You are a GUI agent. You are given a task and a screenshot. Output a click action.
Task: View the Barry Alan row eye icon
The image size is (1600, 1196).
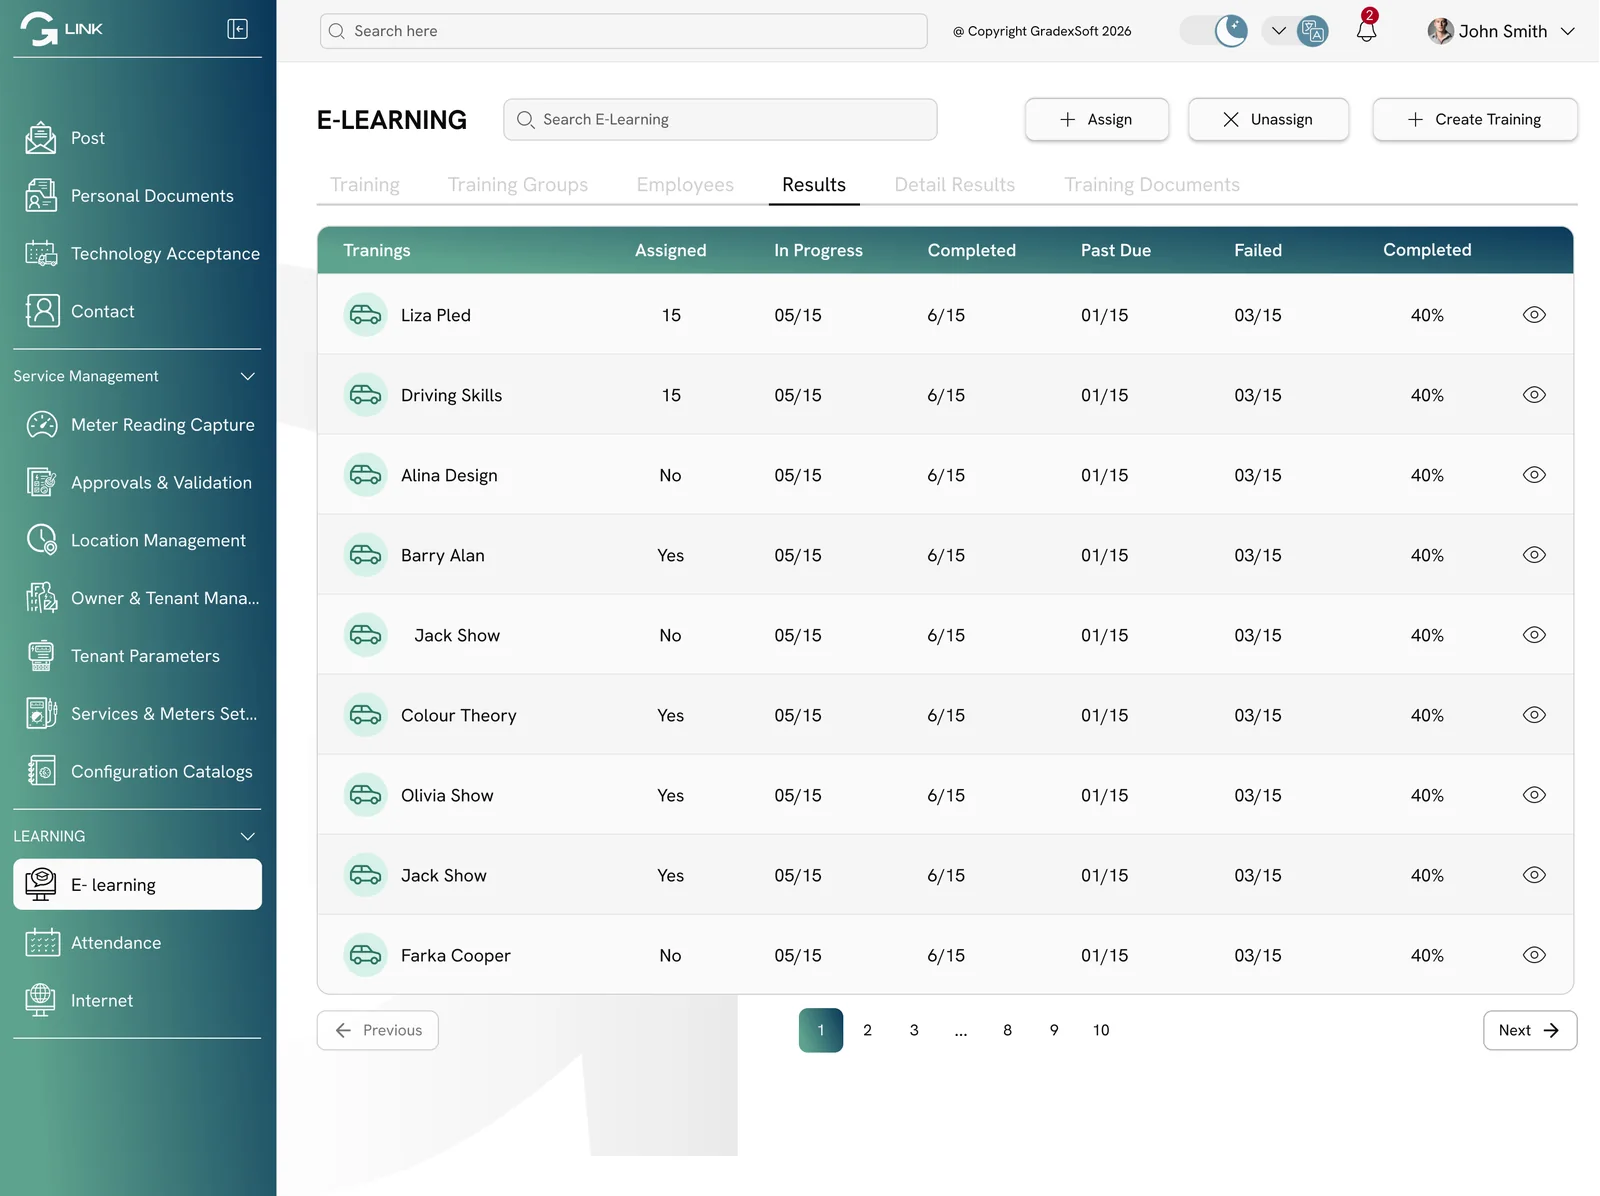pyautogui.click(x=1534, y=555)
